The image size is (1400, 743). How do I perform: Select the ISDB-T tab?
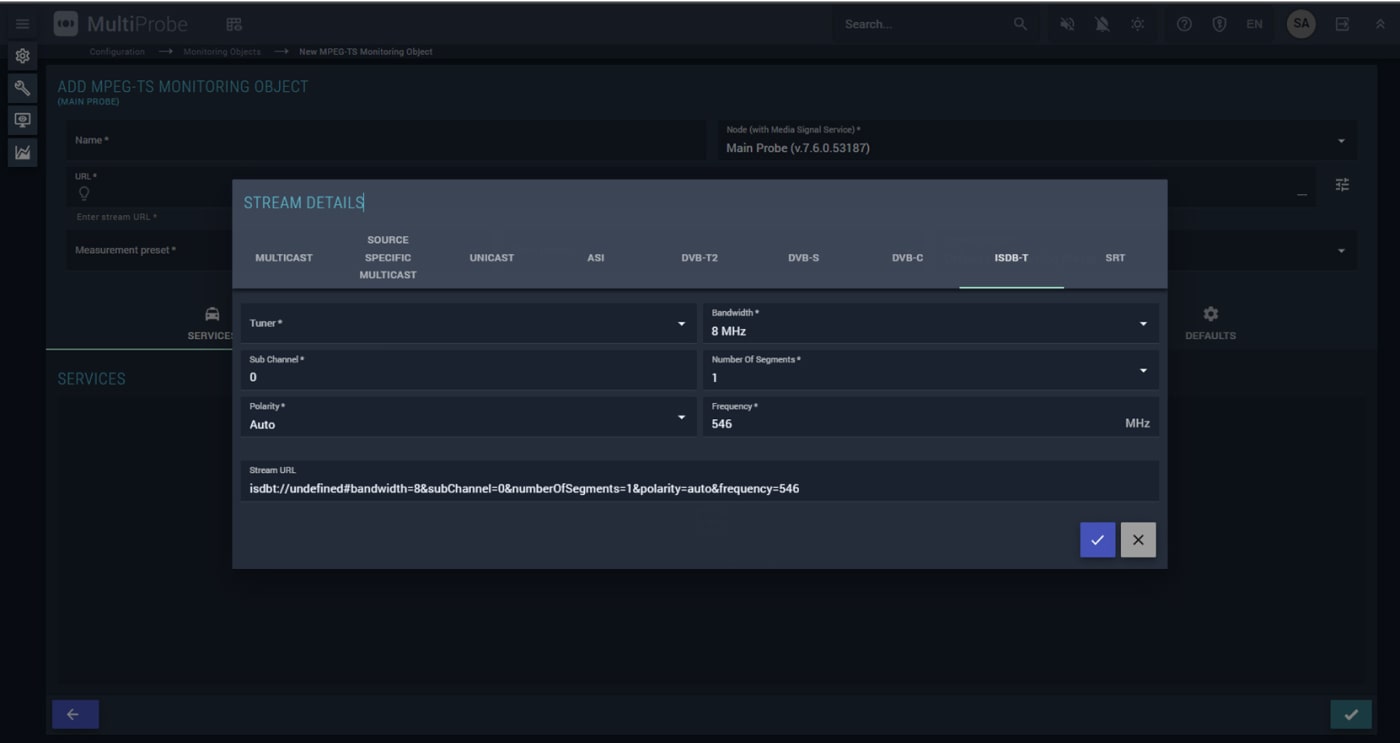1011,258
